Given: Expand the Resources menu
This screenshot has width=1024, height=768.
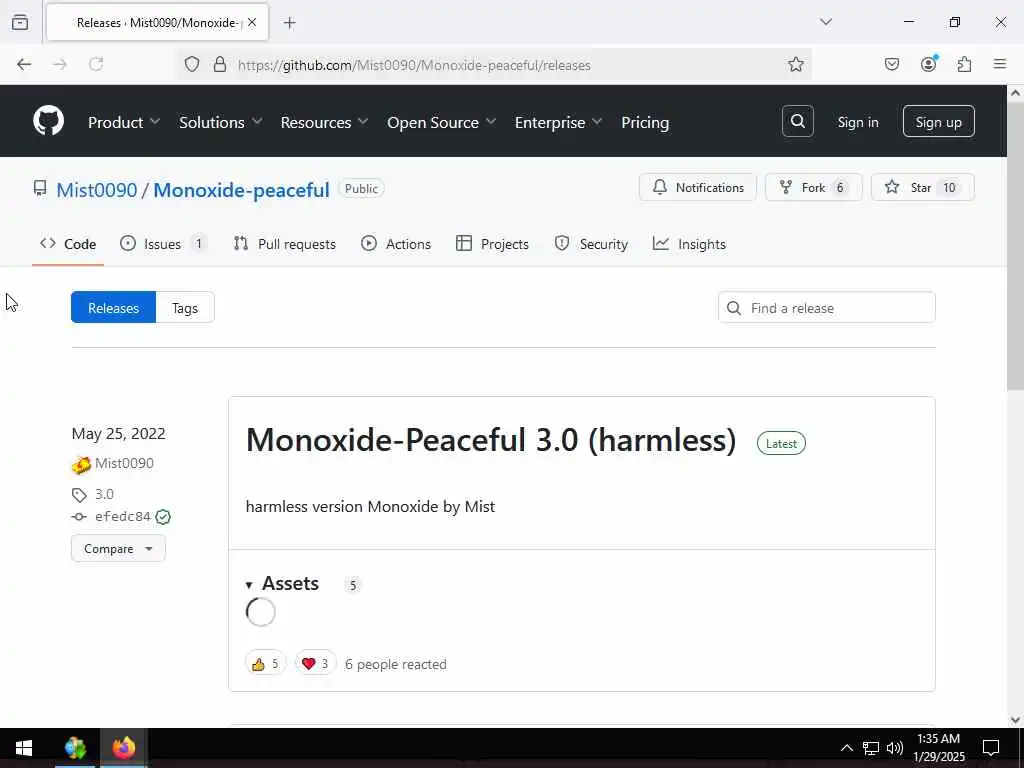Looking at the screenshot, I should pos(324,122).
